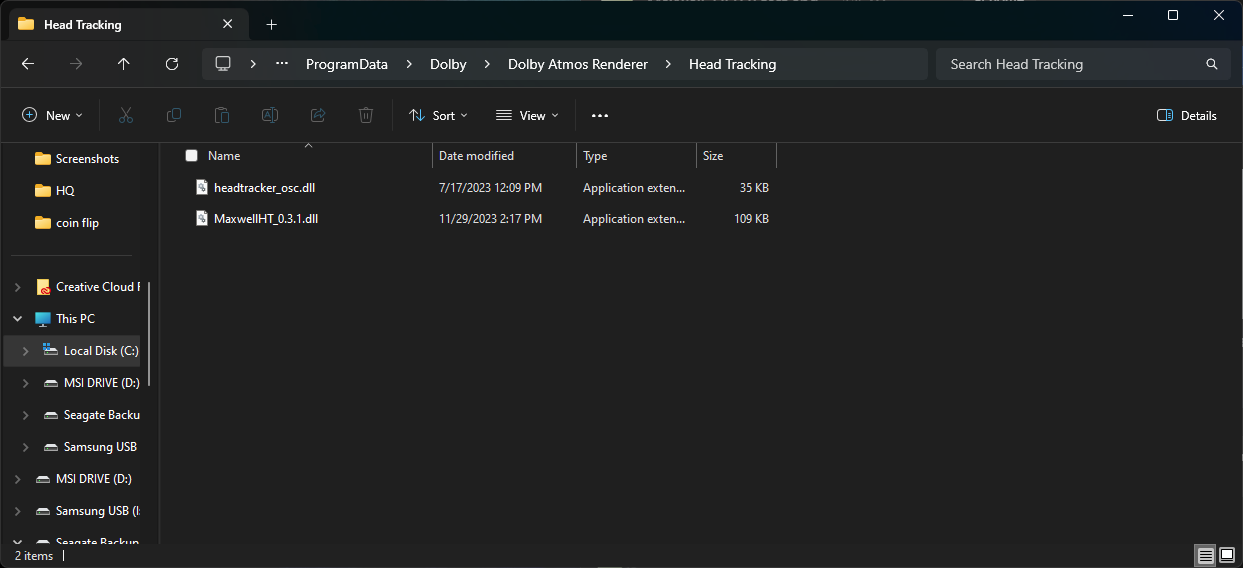
Task: Toggle the Details pane button
Action: point(1187,115)
